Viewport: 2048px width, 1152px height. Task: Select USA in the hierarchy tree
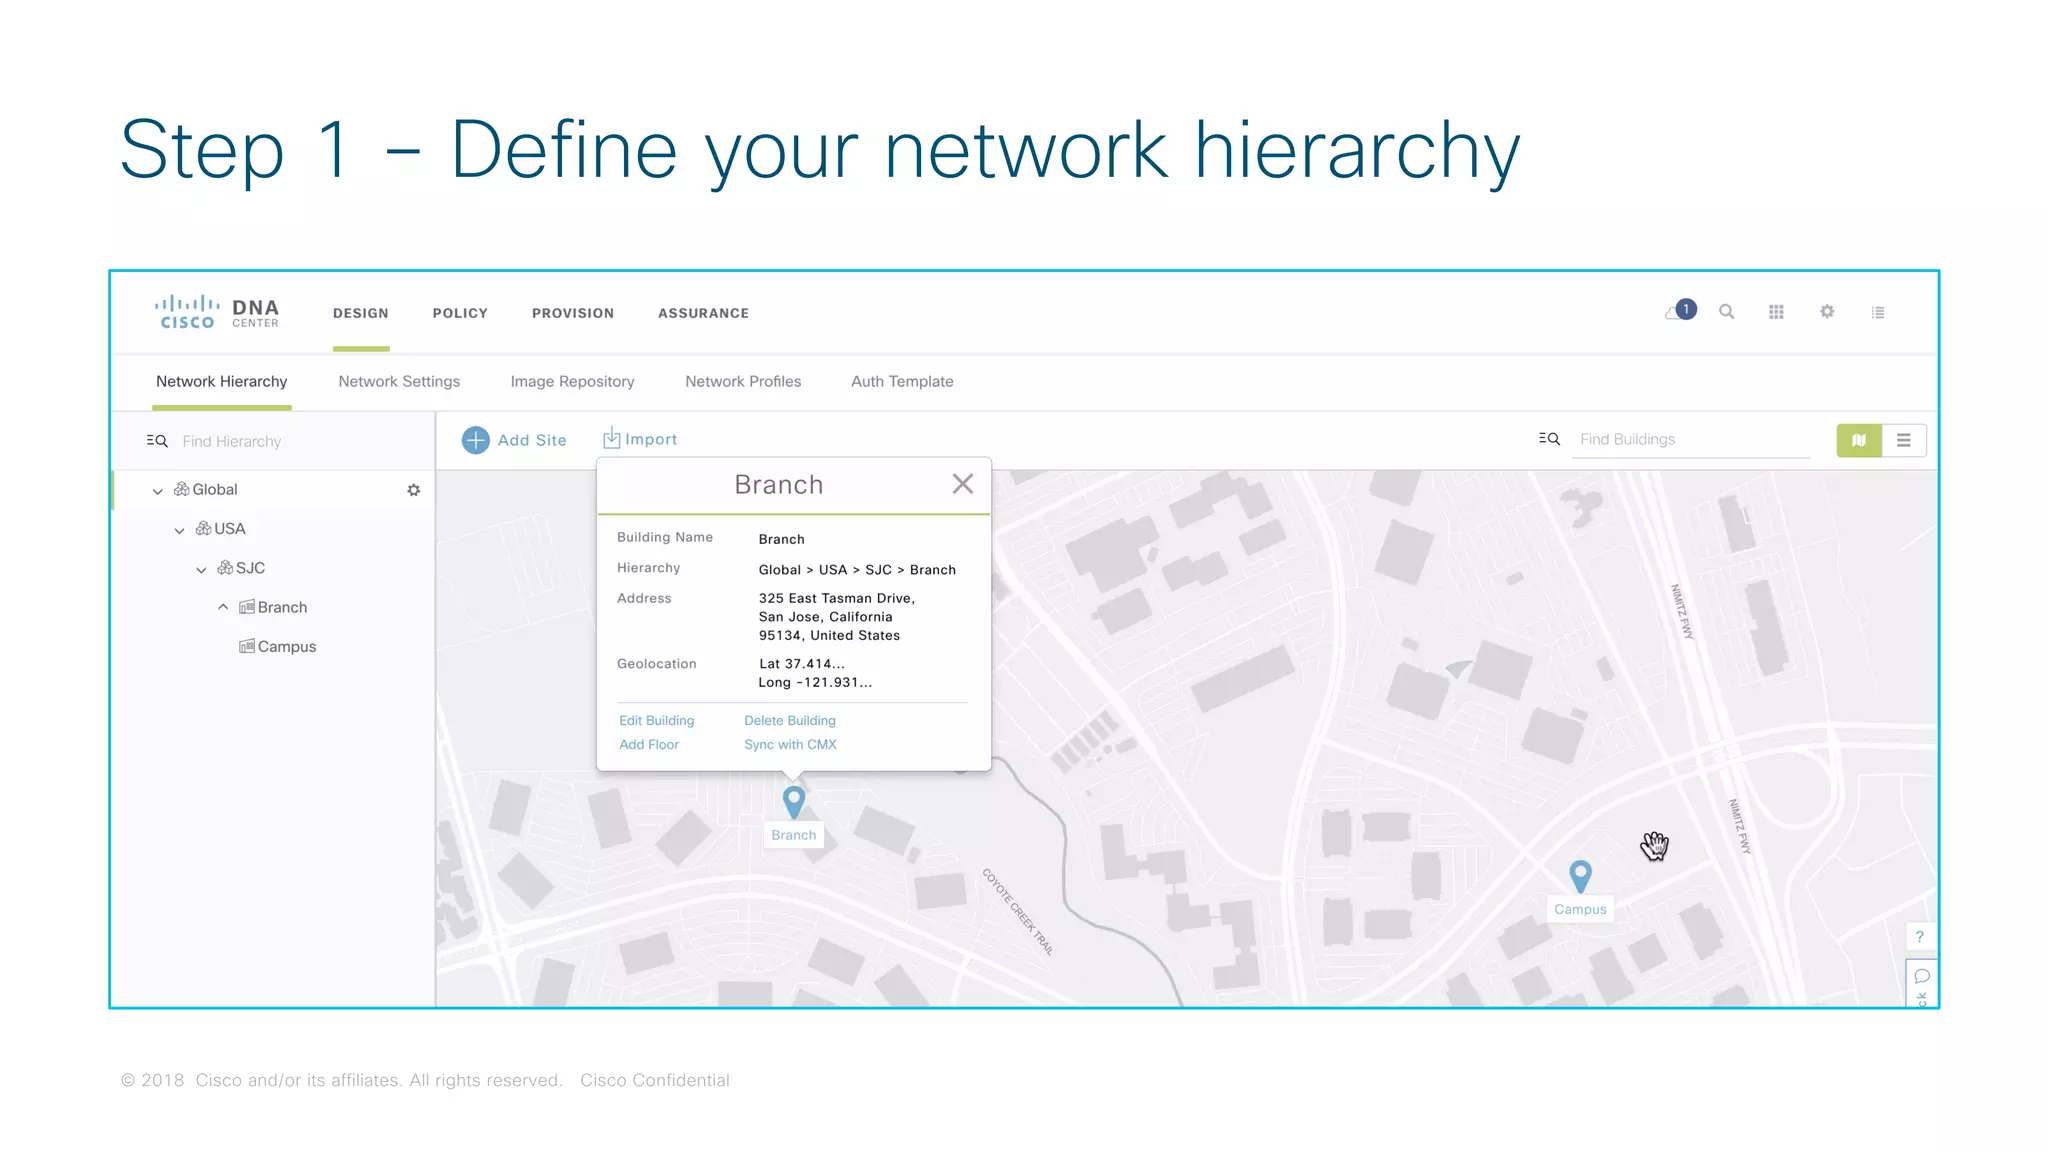[x=229, y=528]
